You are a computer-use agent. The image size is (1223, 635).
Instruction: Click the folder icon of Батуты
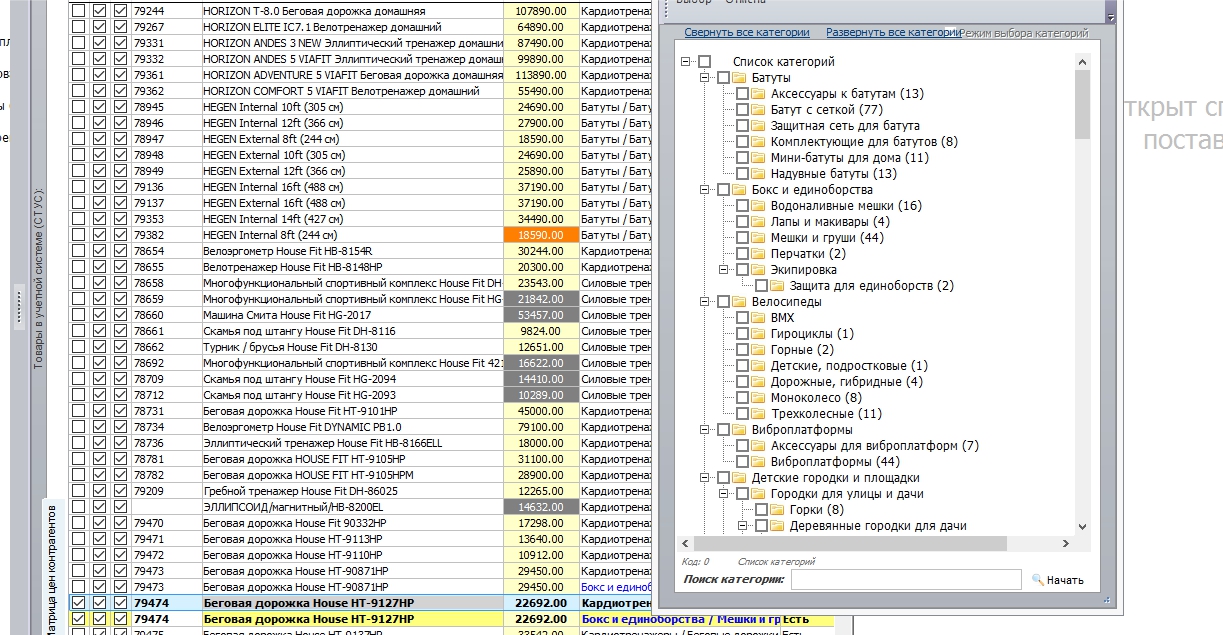pos(739,78)
